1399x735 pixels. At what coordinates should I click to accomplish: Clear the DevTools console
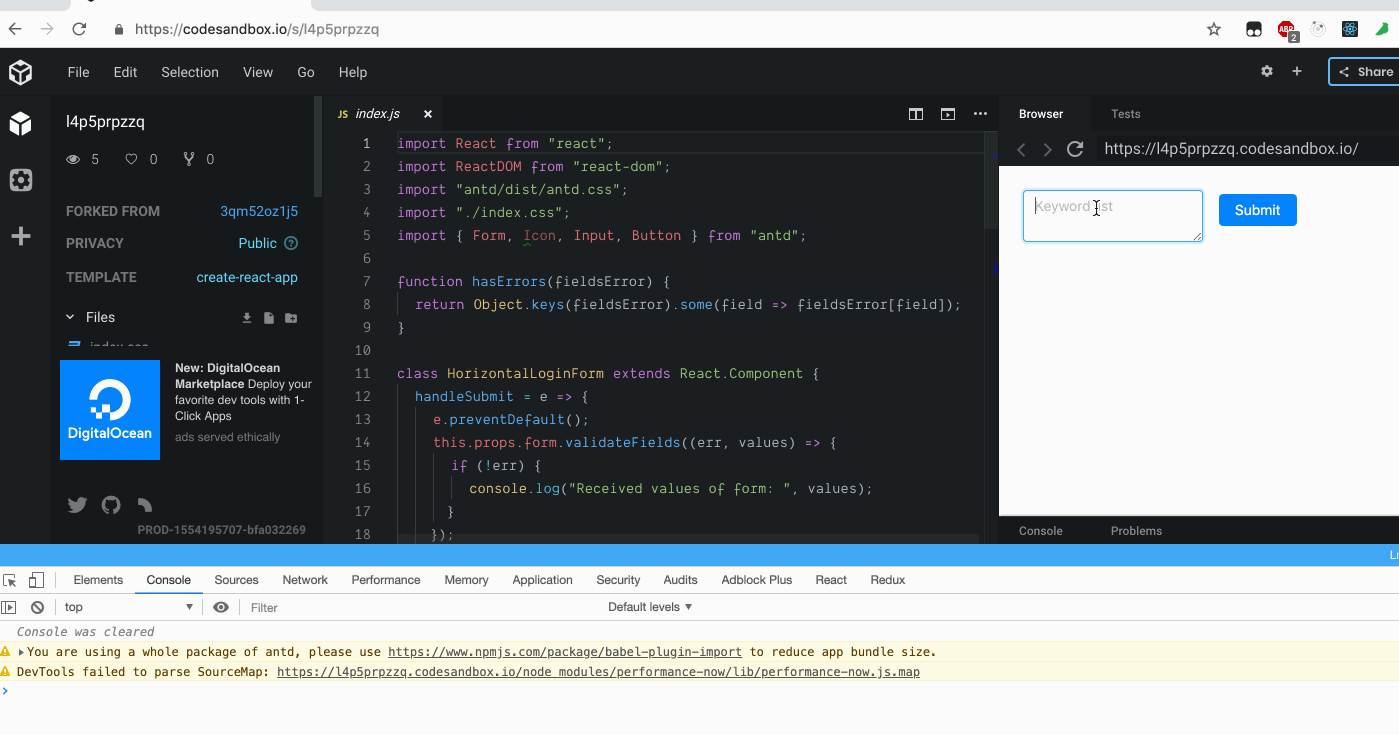[x=37, y=607]
